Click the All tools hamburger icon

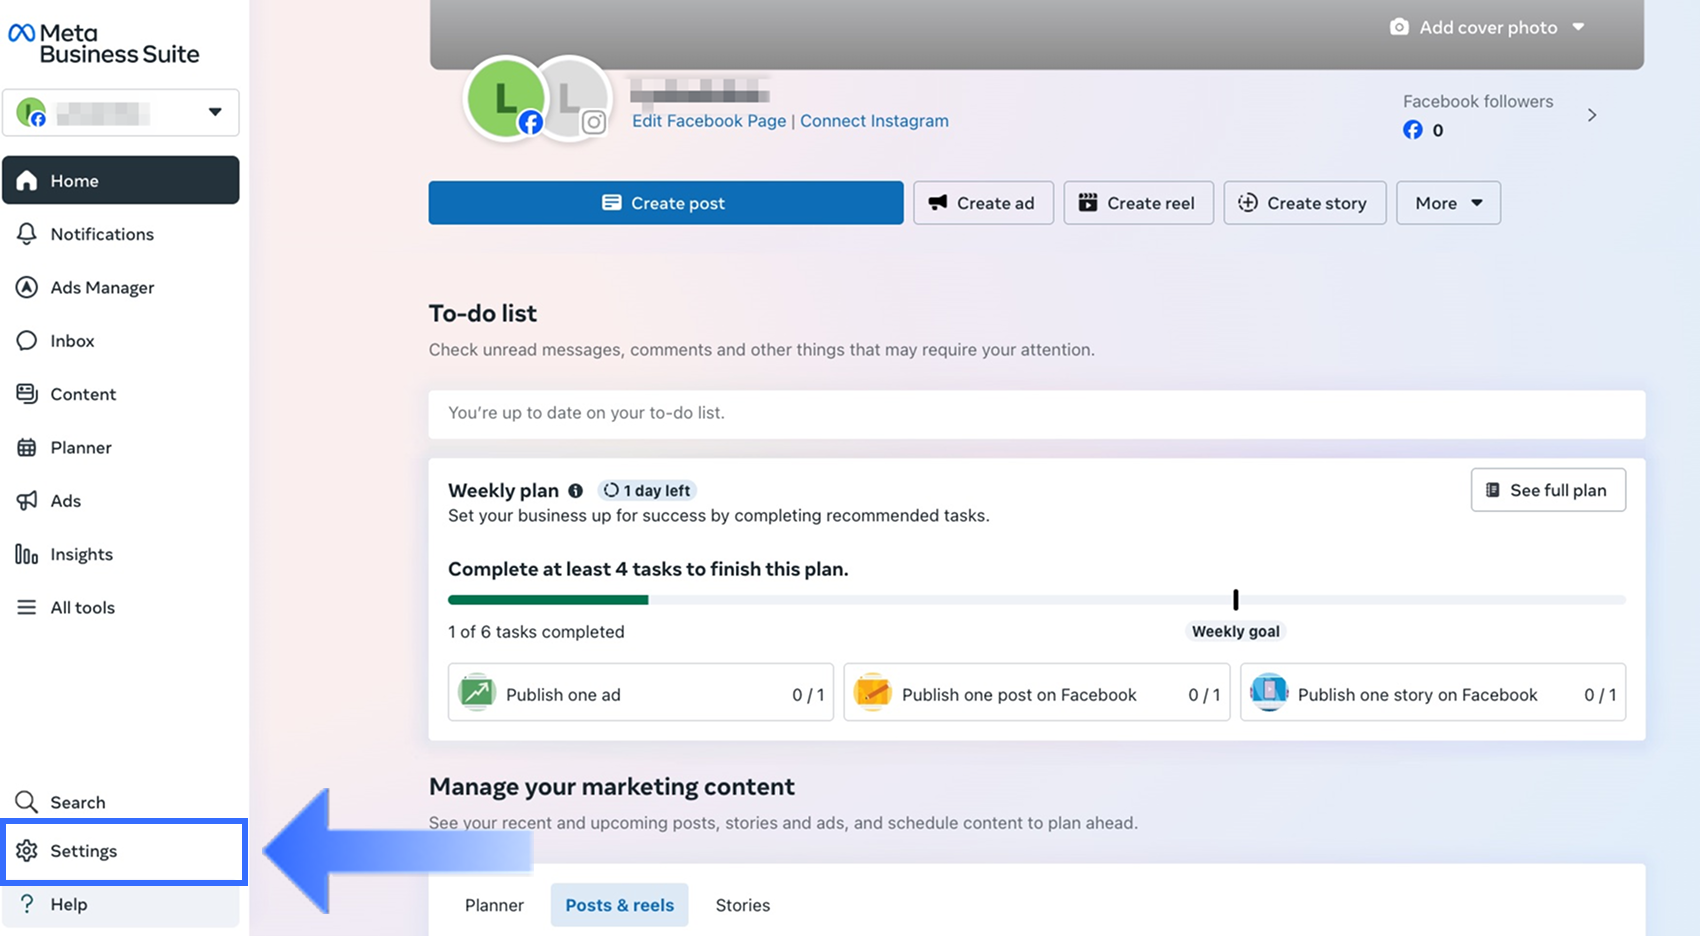(x=27, y=607)
